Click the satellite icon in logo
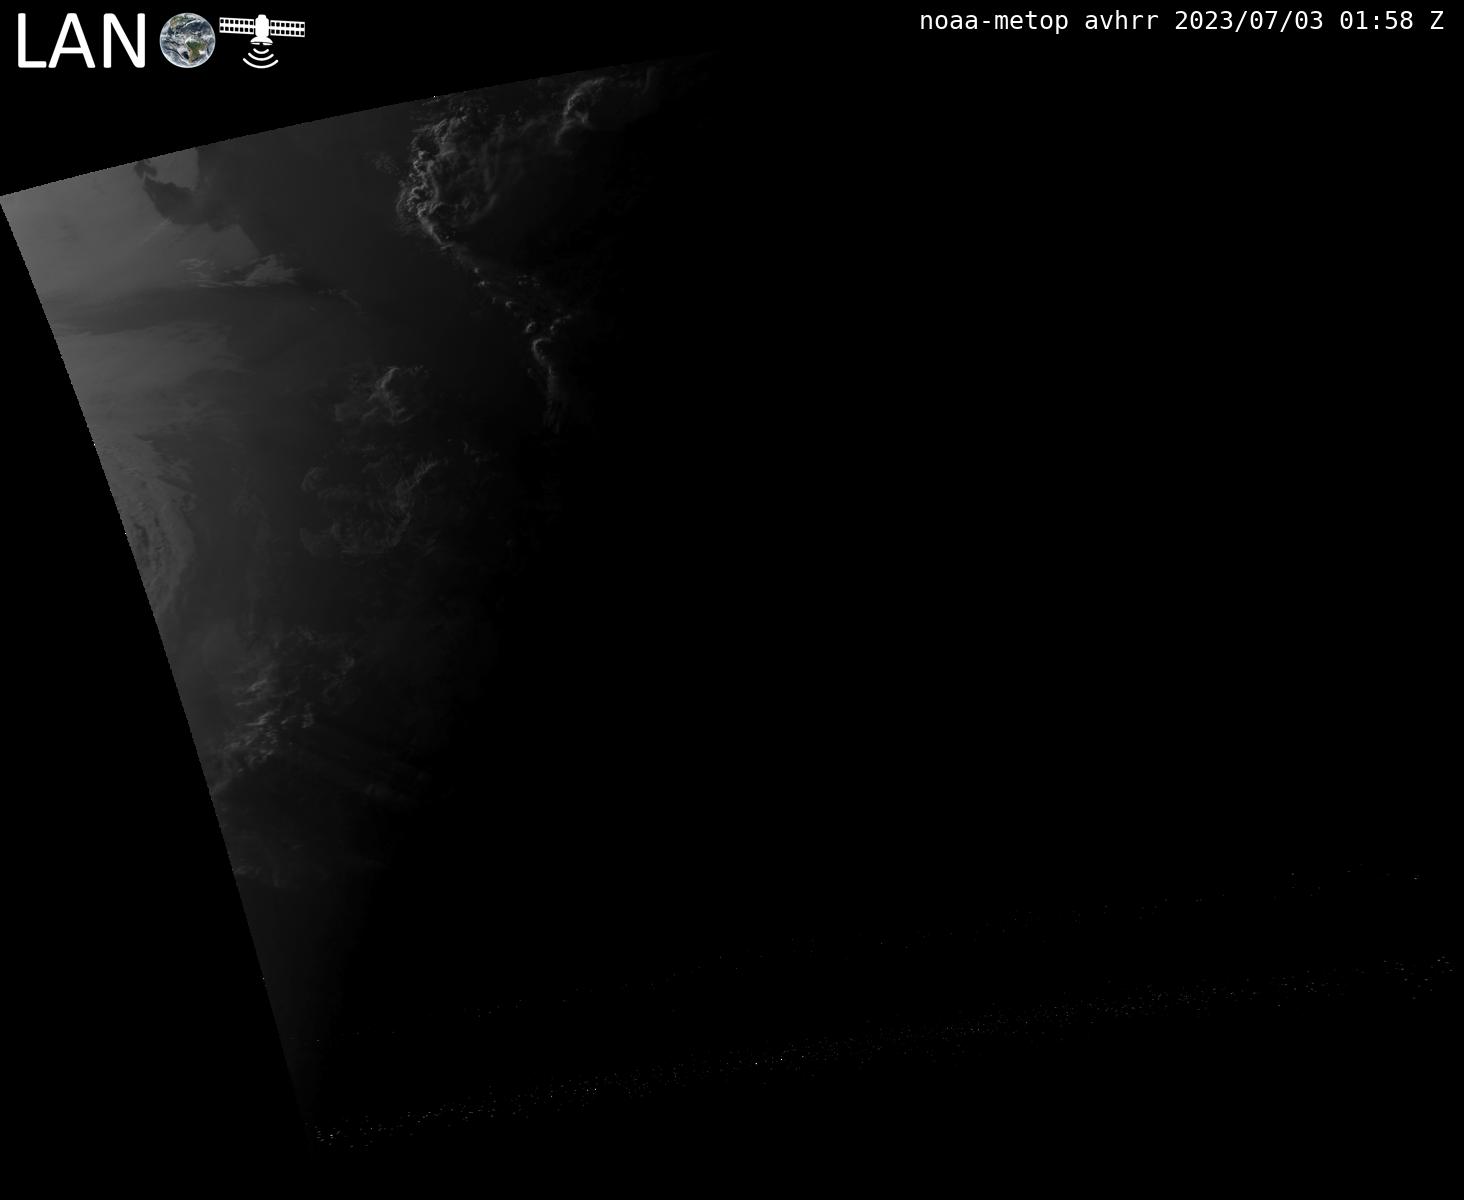Viewport: 1464px width, 1200px height. click(262, 41)
